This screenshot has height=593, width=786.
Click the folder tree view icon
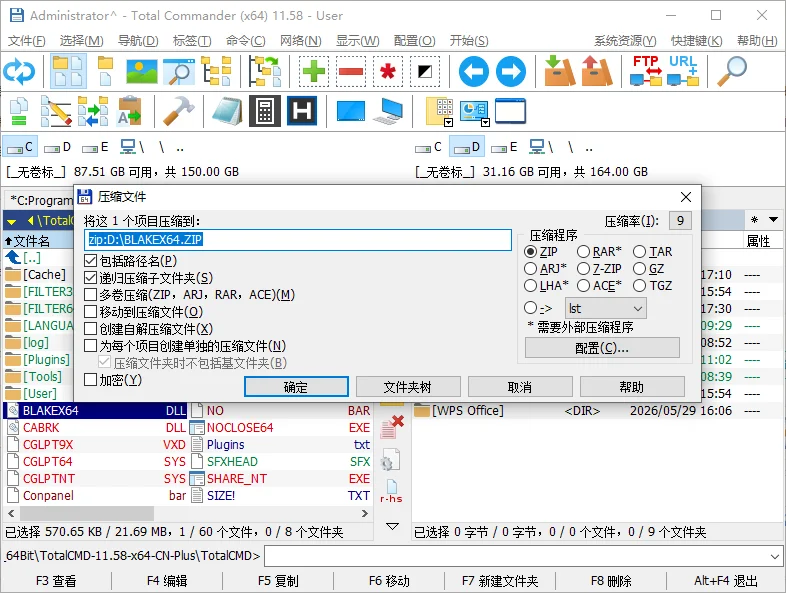217,72
